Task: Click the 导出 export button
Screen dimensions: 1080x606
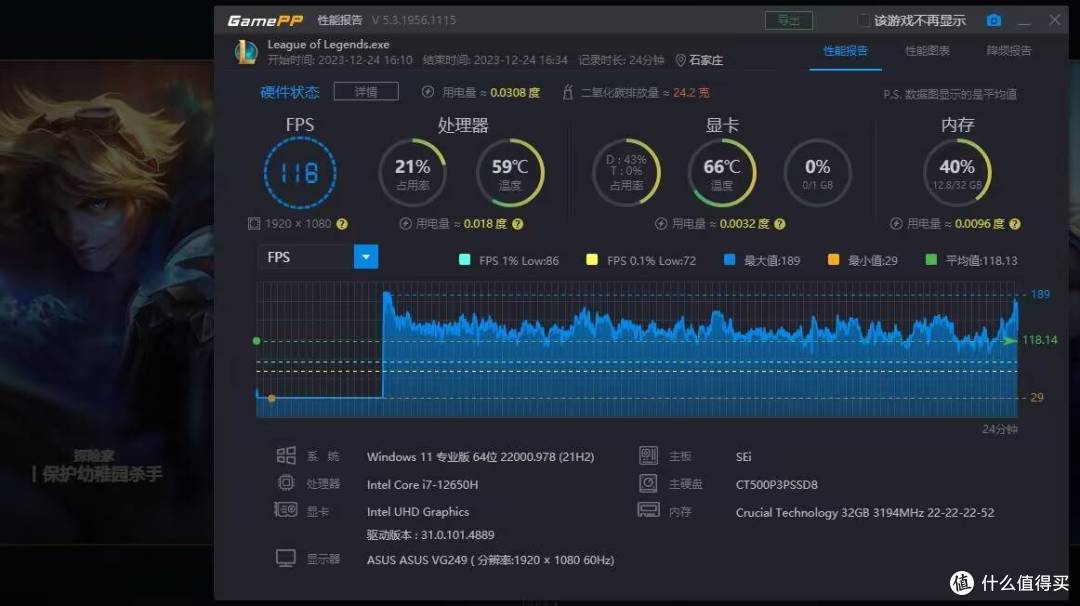Action: point(789,21)
